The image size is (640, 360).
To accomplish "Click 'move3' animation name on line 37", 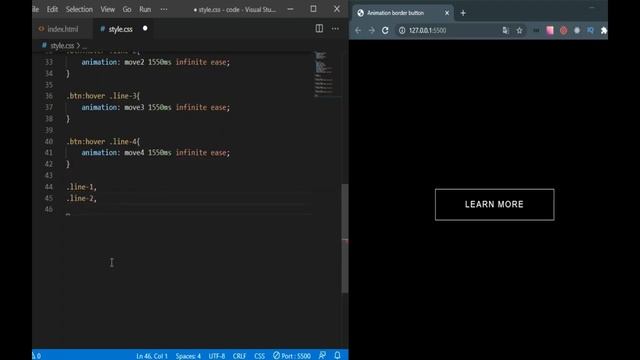I will [134, 107].
